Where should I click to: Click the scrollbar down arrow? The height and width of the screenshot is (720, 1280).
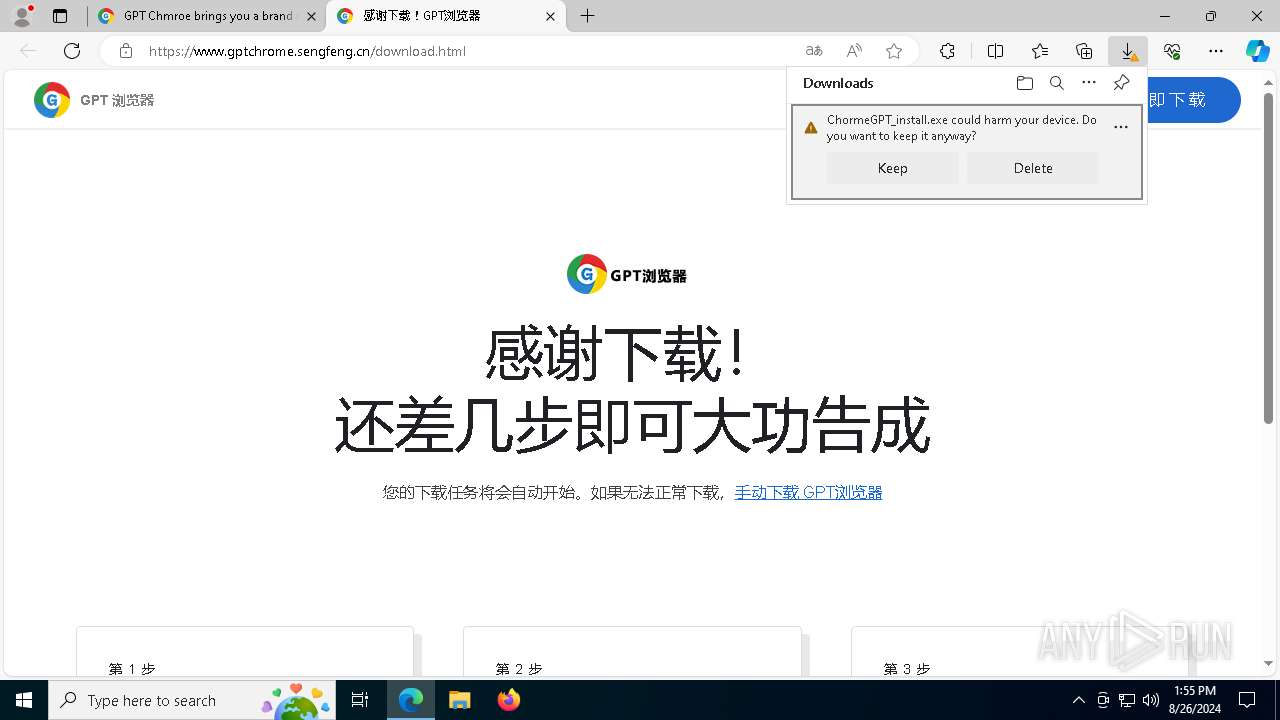1269,663
